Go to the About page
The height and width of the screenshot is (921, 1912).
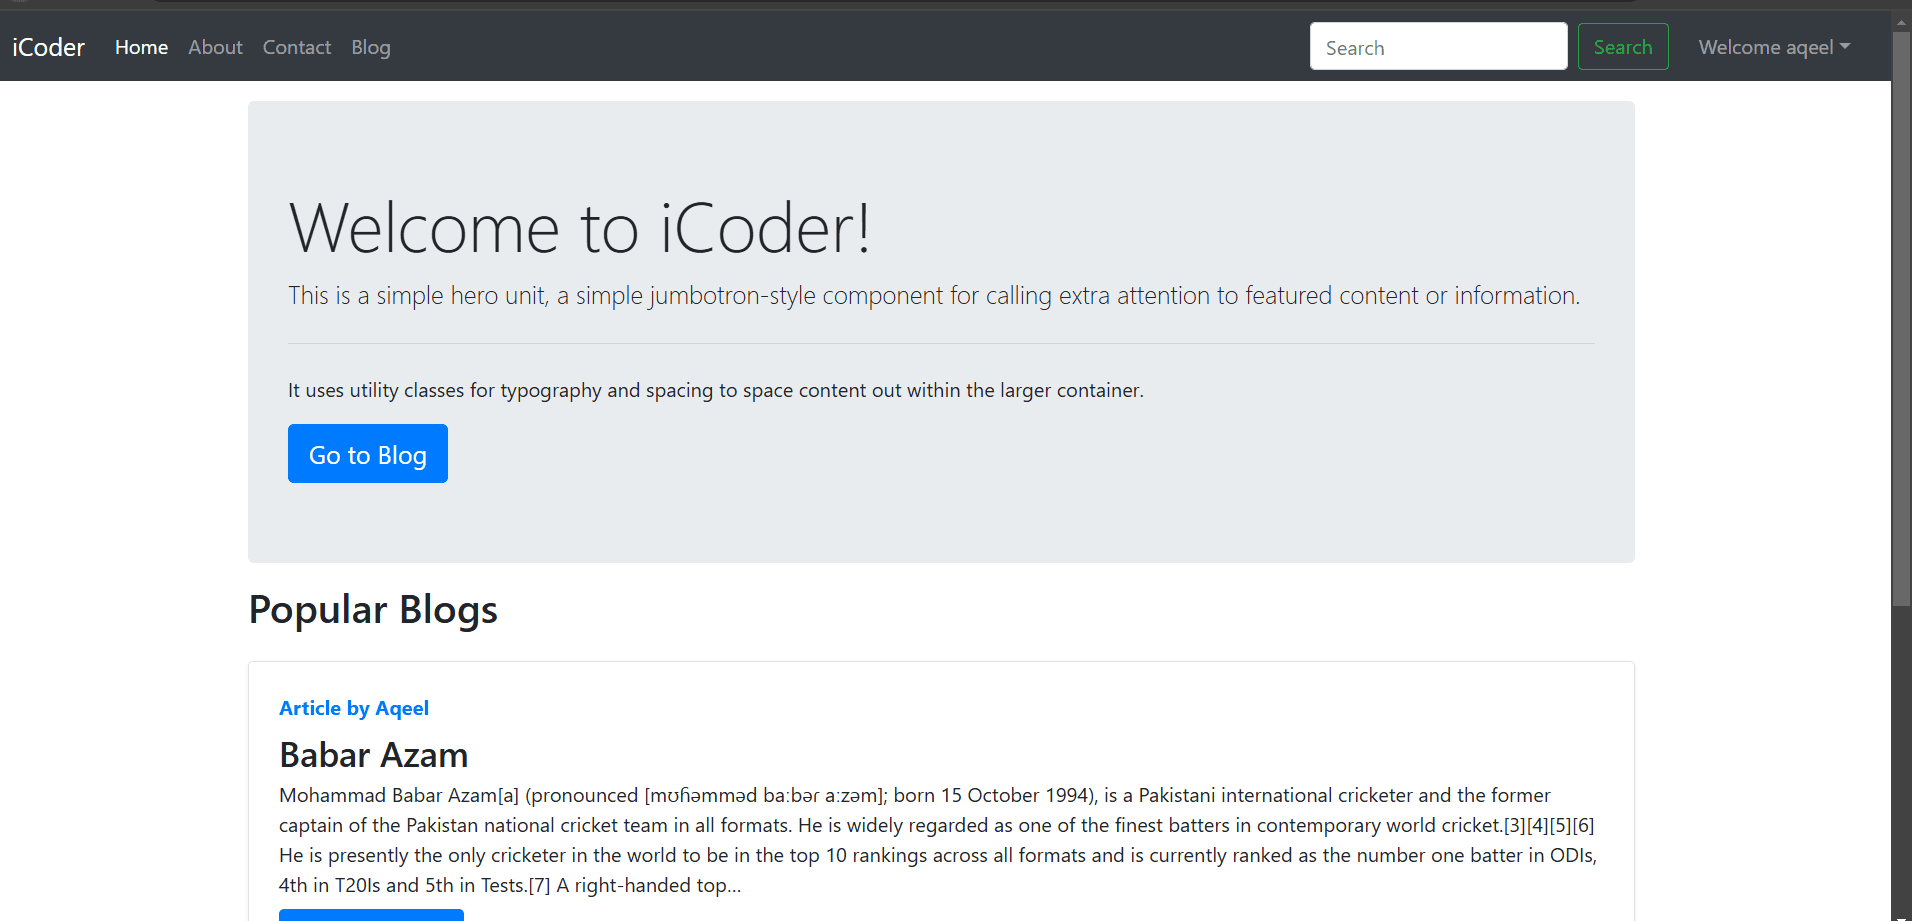215,47
